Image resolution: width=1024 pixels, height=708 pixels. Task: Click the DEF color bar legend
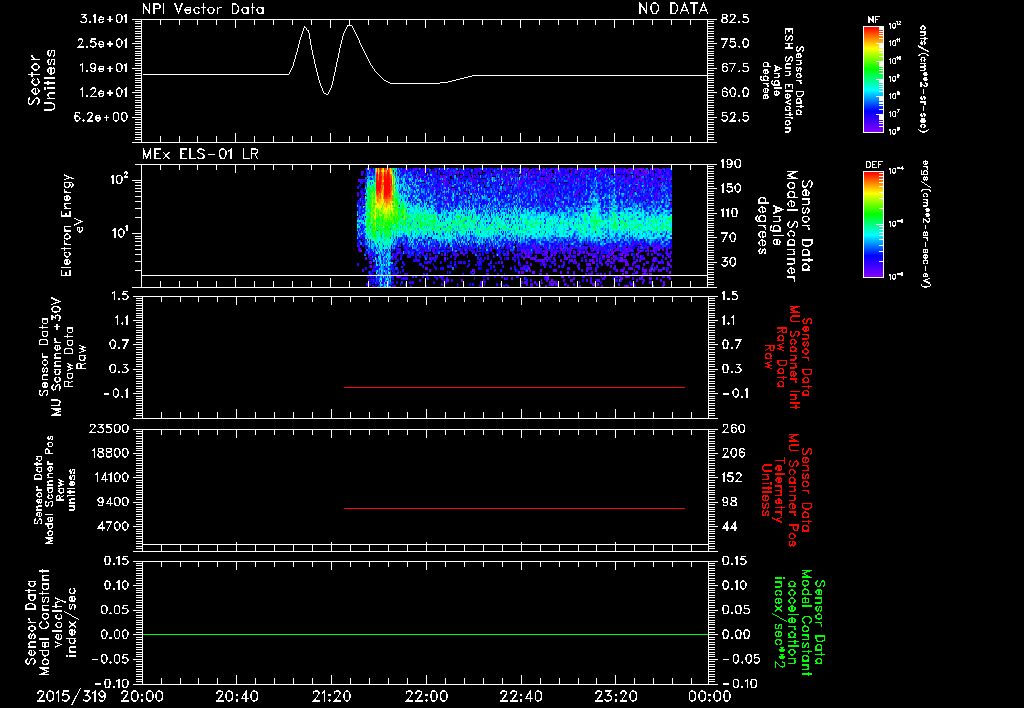tap(873, 224)
